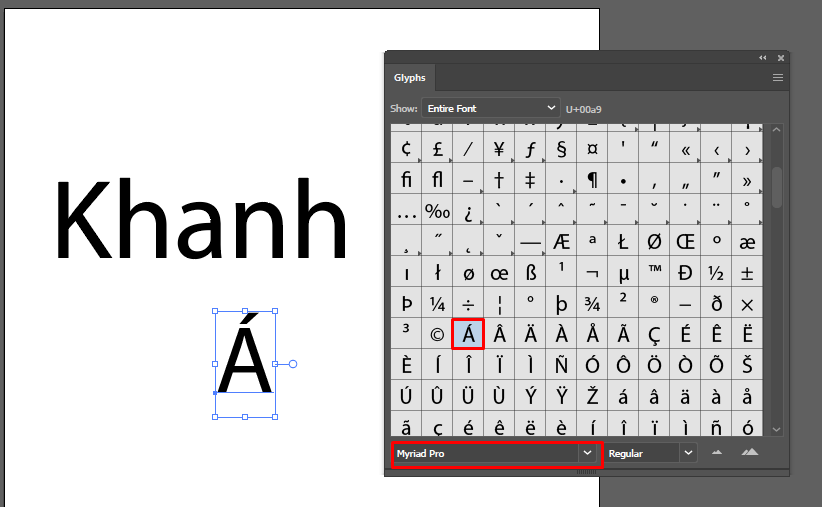Click the zoom in large mountains icon
822x507 pixels.
[750, 453]
